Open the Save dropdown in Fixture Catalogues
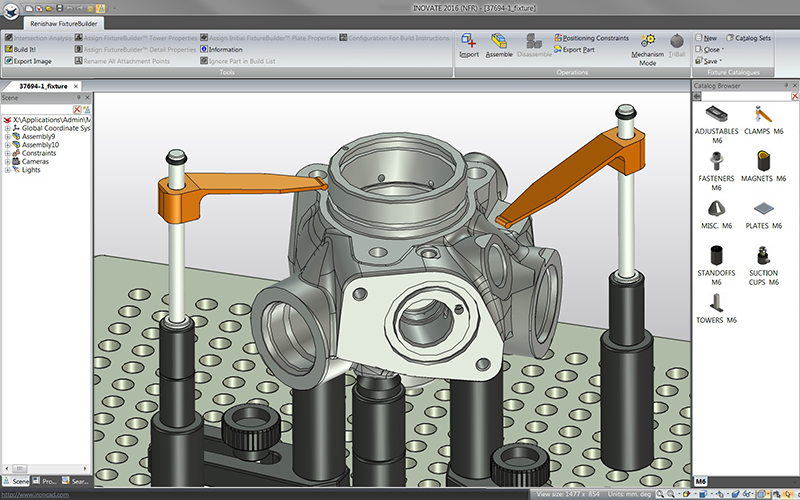Image resolution: width=800 pixels, height=500 pixels. click(713, 60)
